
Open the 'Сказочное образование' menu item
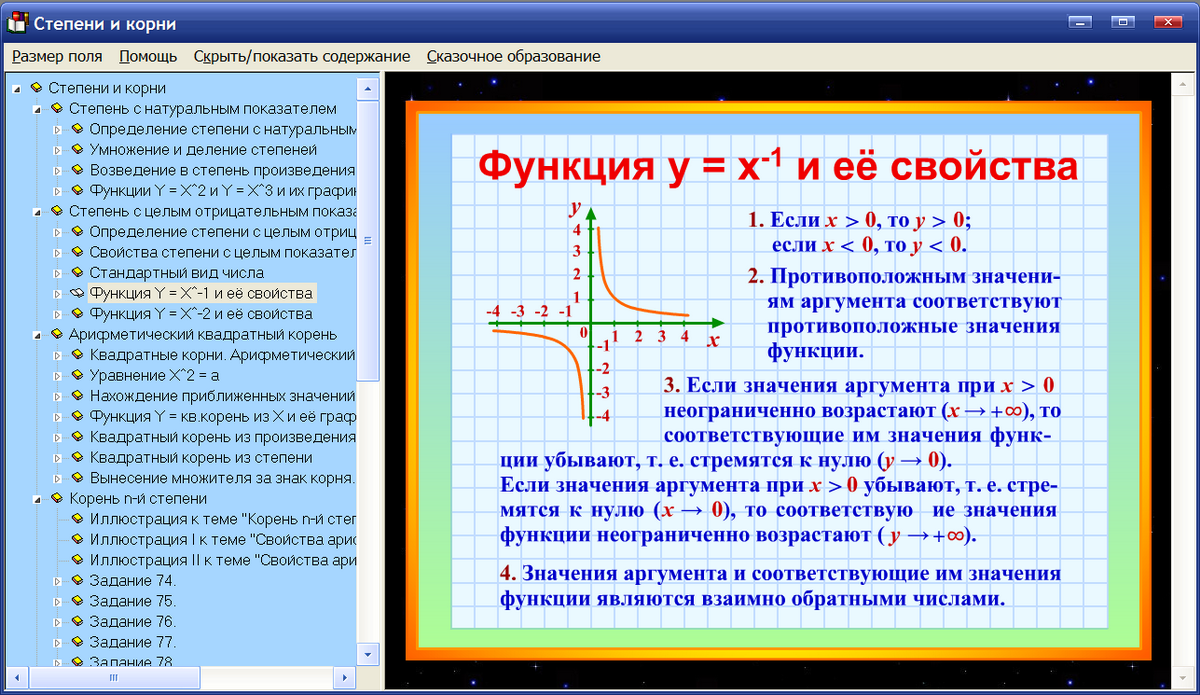point(513,56)
